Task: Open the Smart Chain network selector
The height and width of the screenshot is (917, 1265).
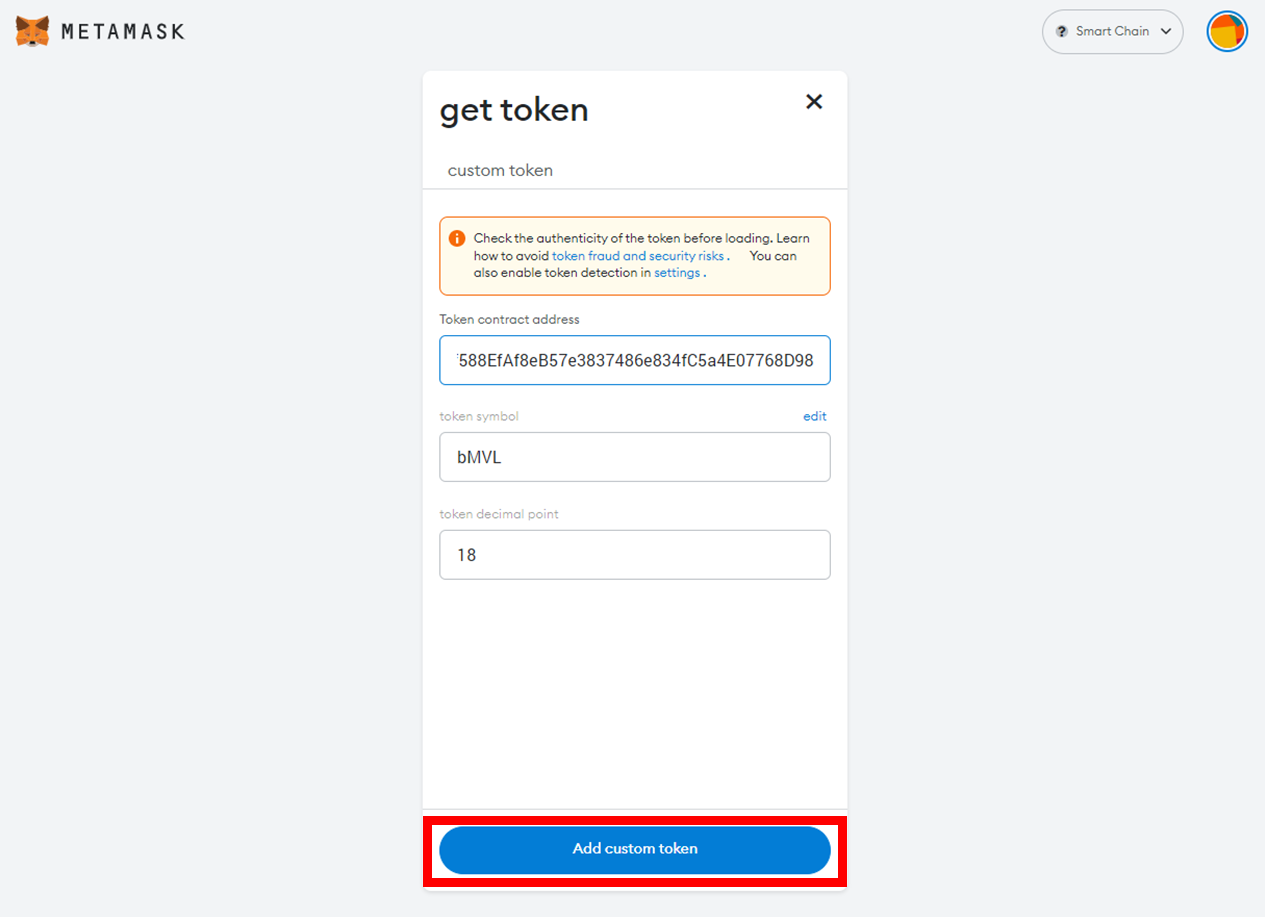Action: pos(1112,32)
